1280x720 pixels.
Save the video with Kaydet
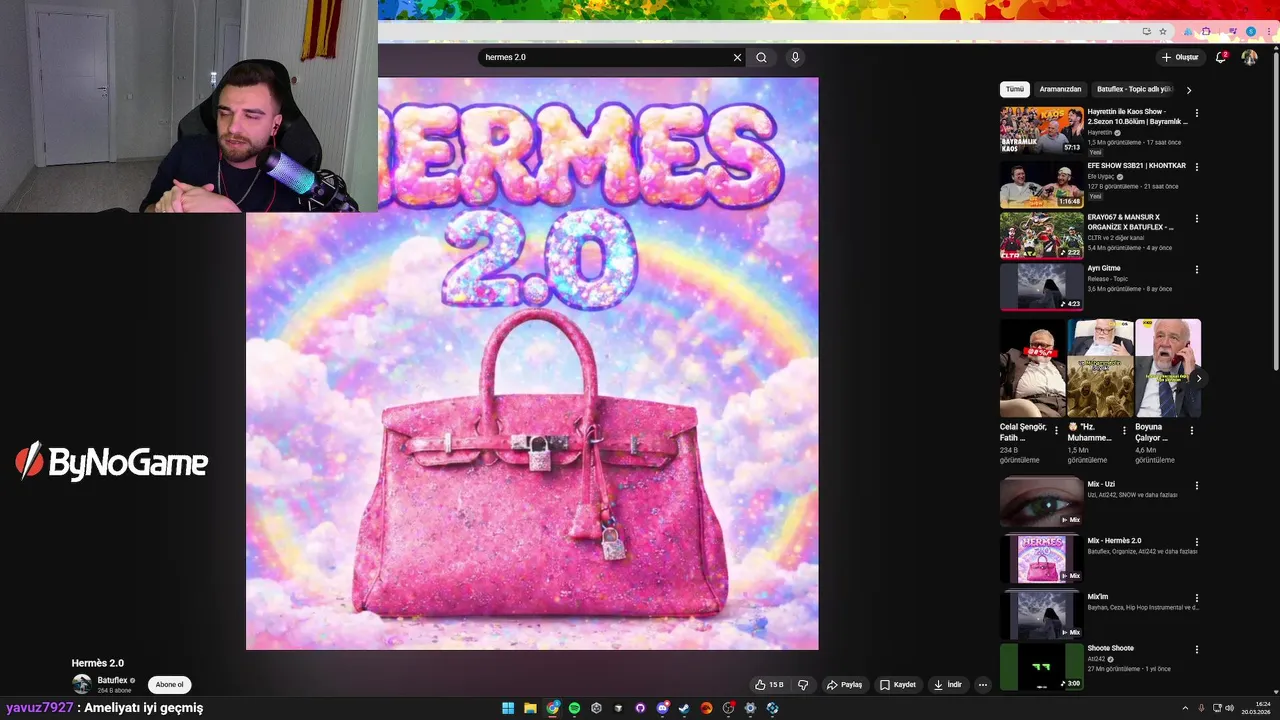898,685
